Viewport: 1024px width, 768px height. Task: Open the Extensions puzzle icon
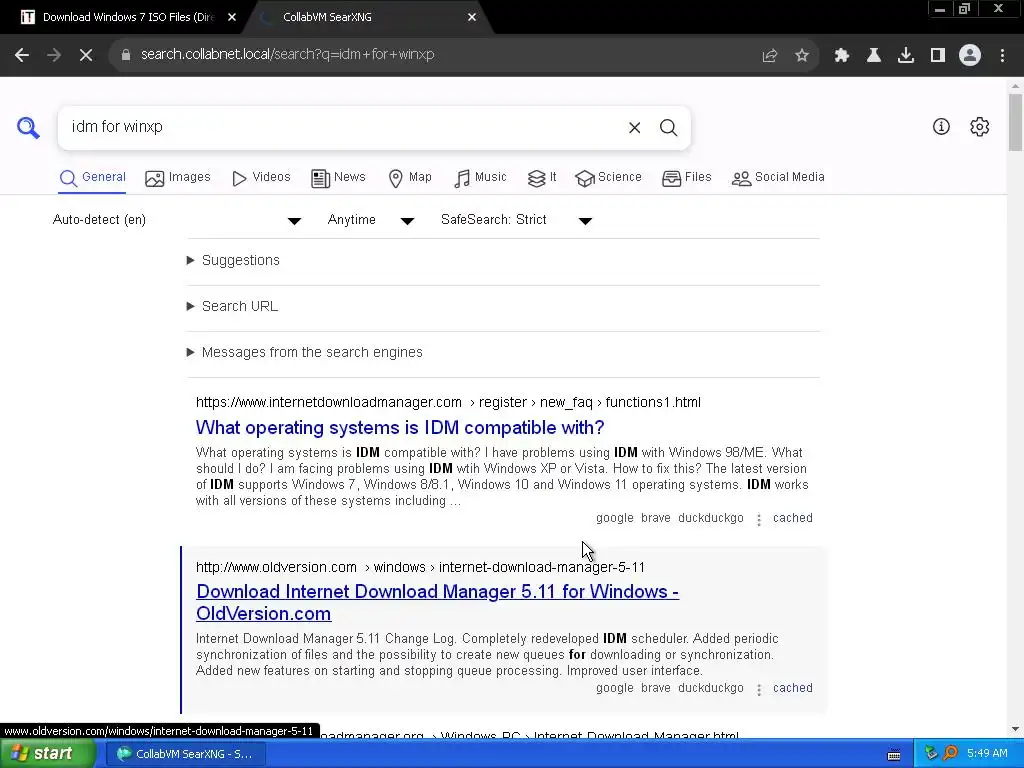pos(842,56)
